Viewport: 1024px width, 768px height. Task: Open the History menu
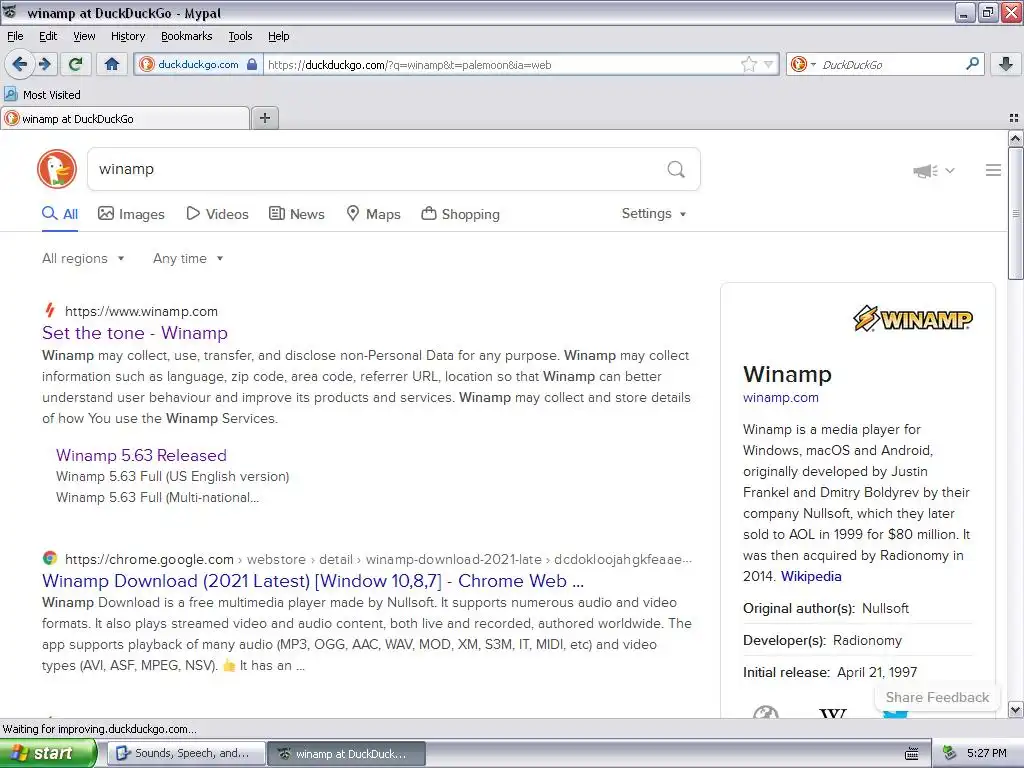[x=127, y=36]
